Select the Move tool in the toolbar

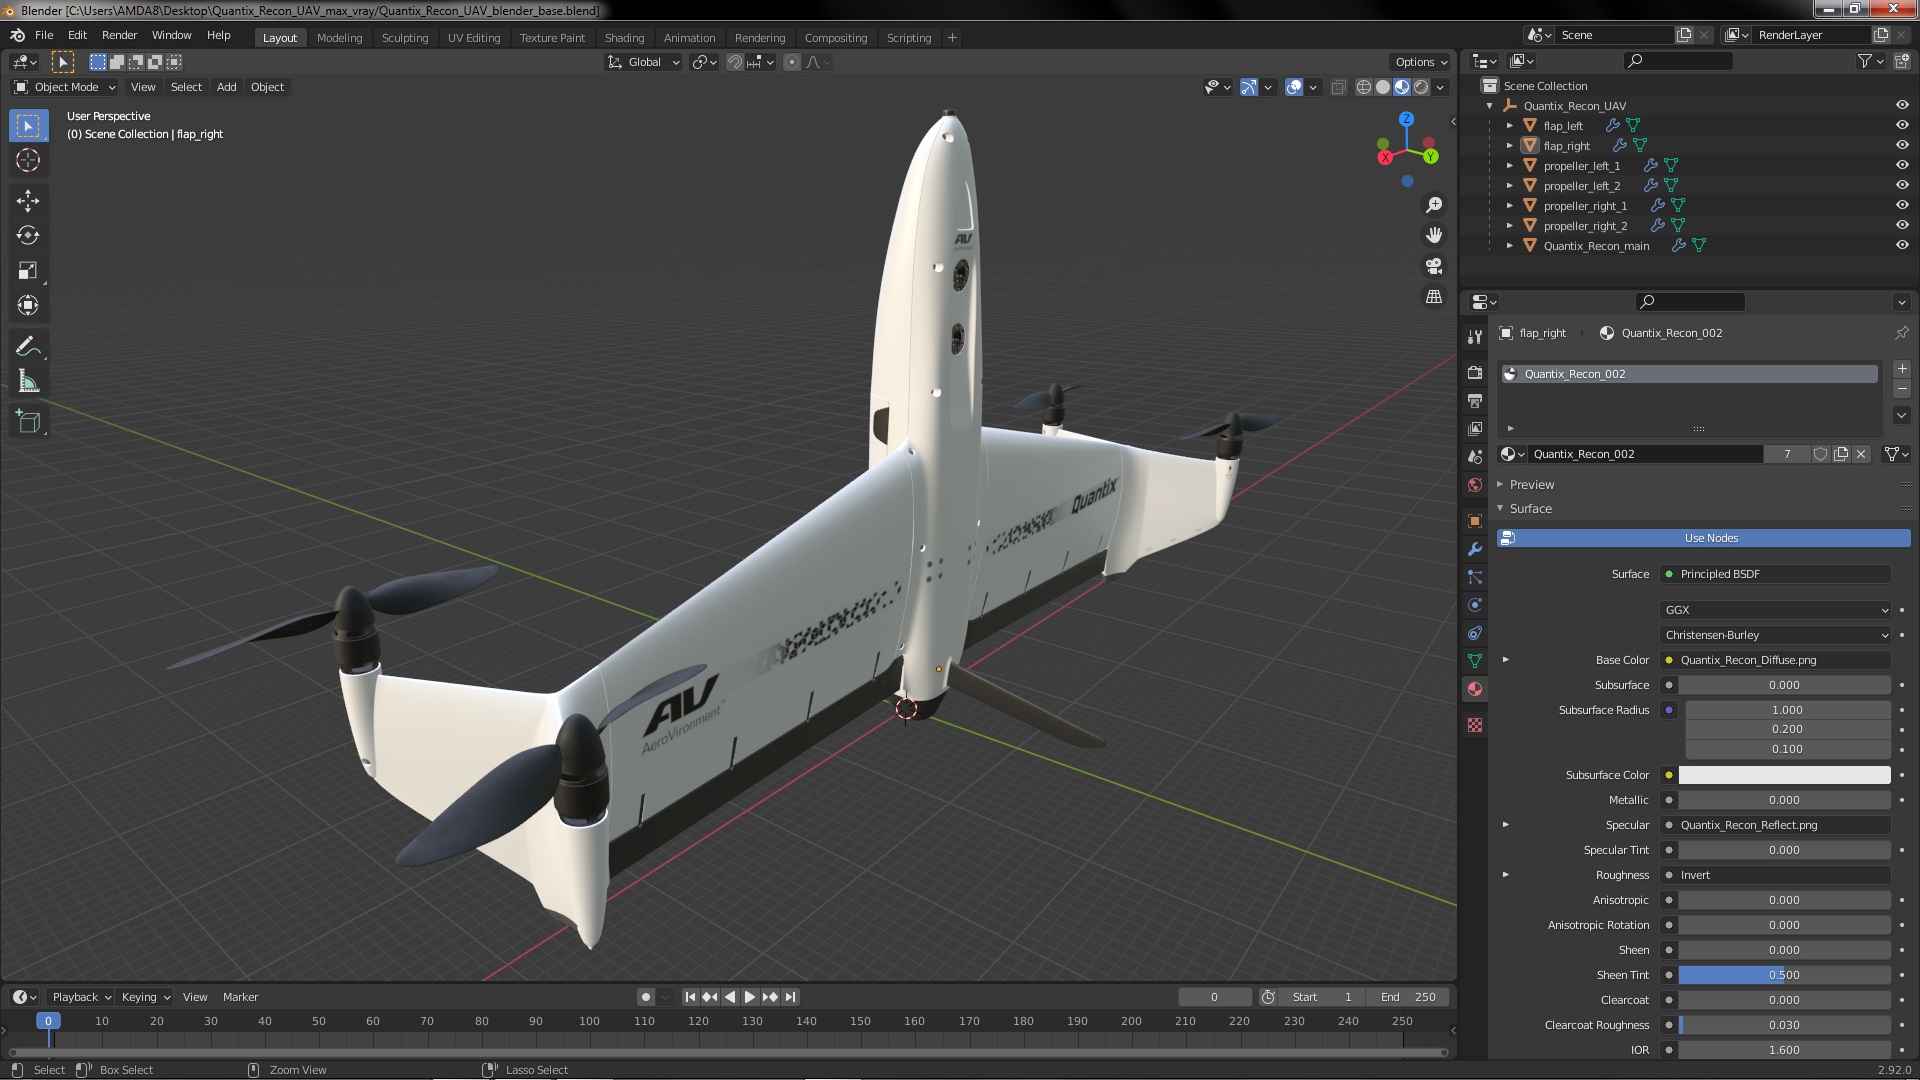pyautogui.click(x=28, y=201)
